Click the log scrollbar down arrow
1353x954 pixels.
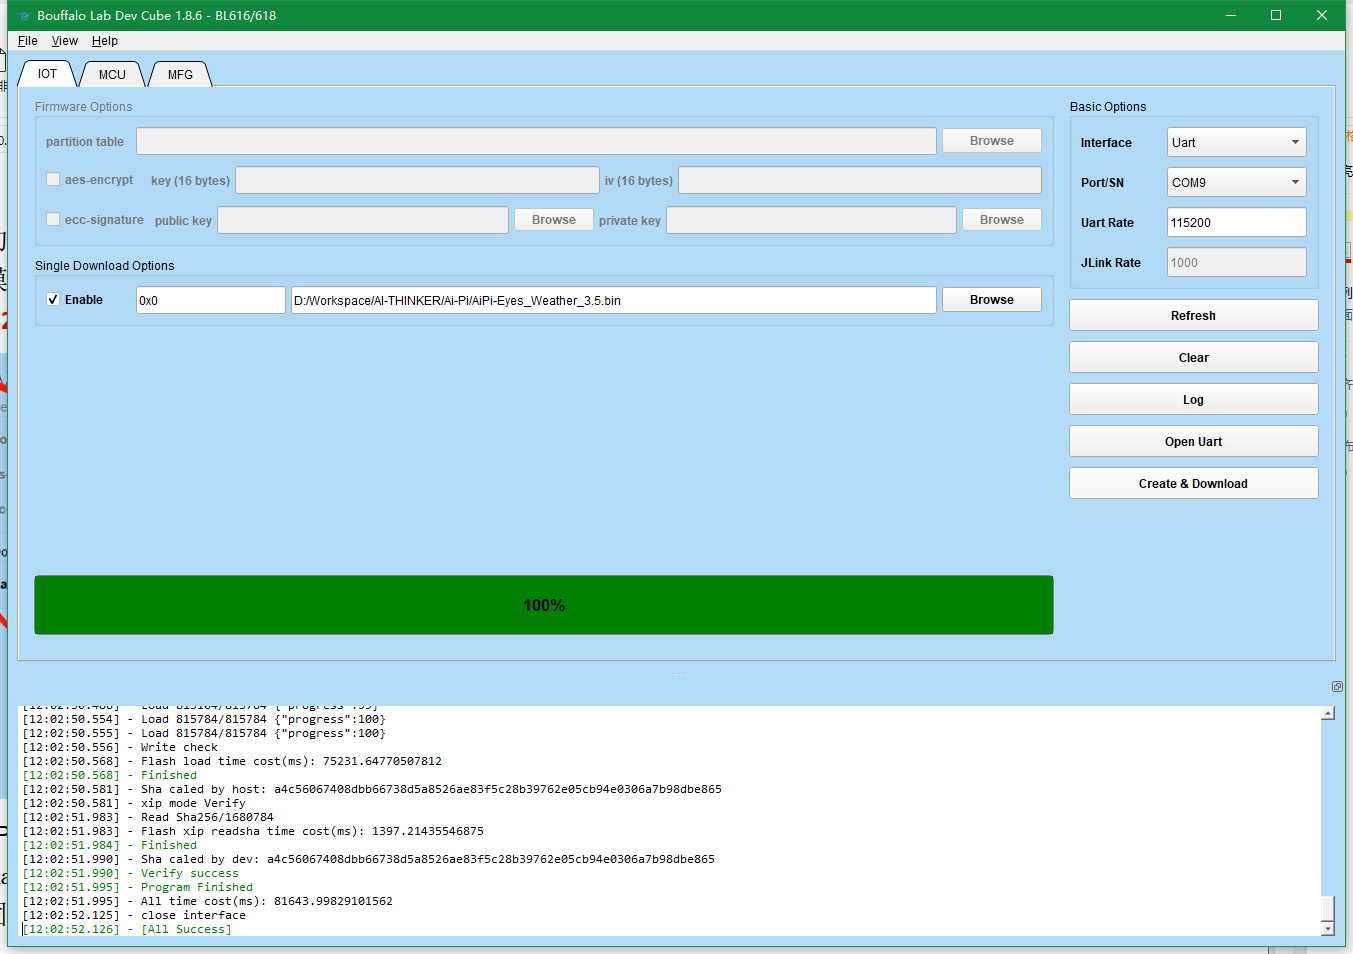click(1328, 929)
